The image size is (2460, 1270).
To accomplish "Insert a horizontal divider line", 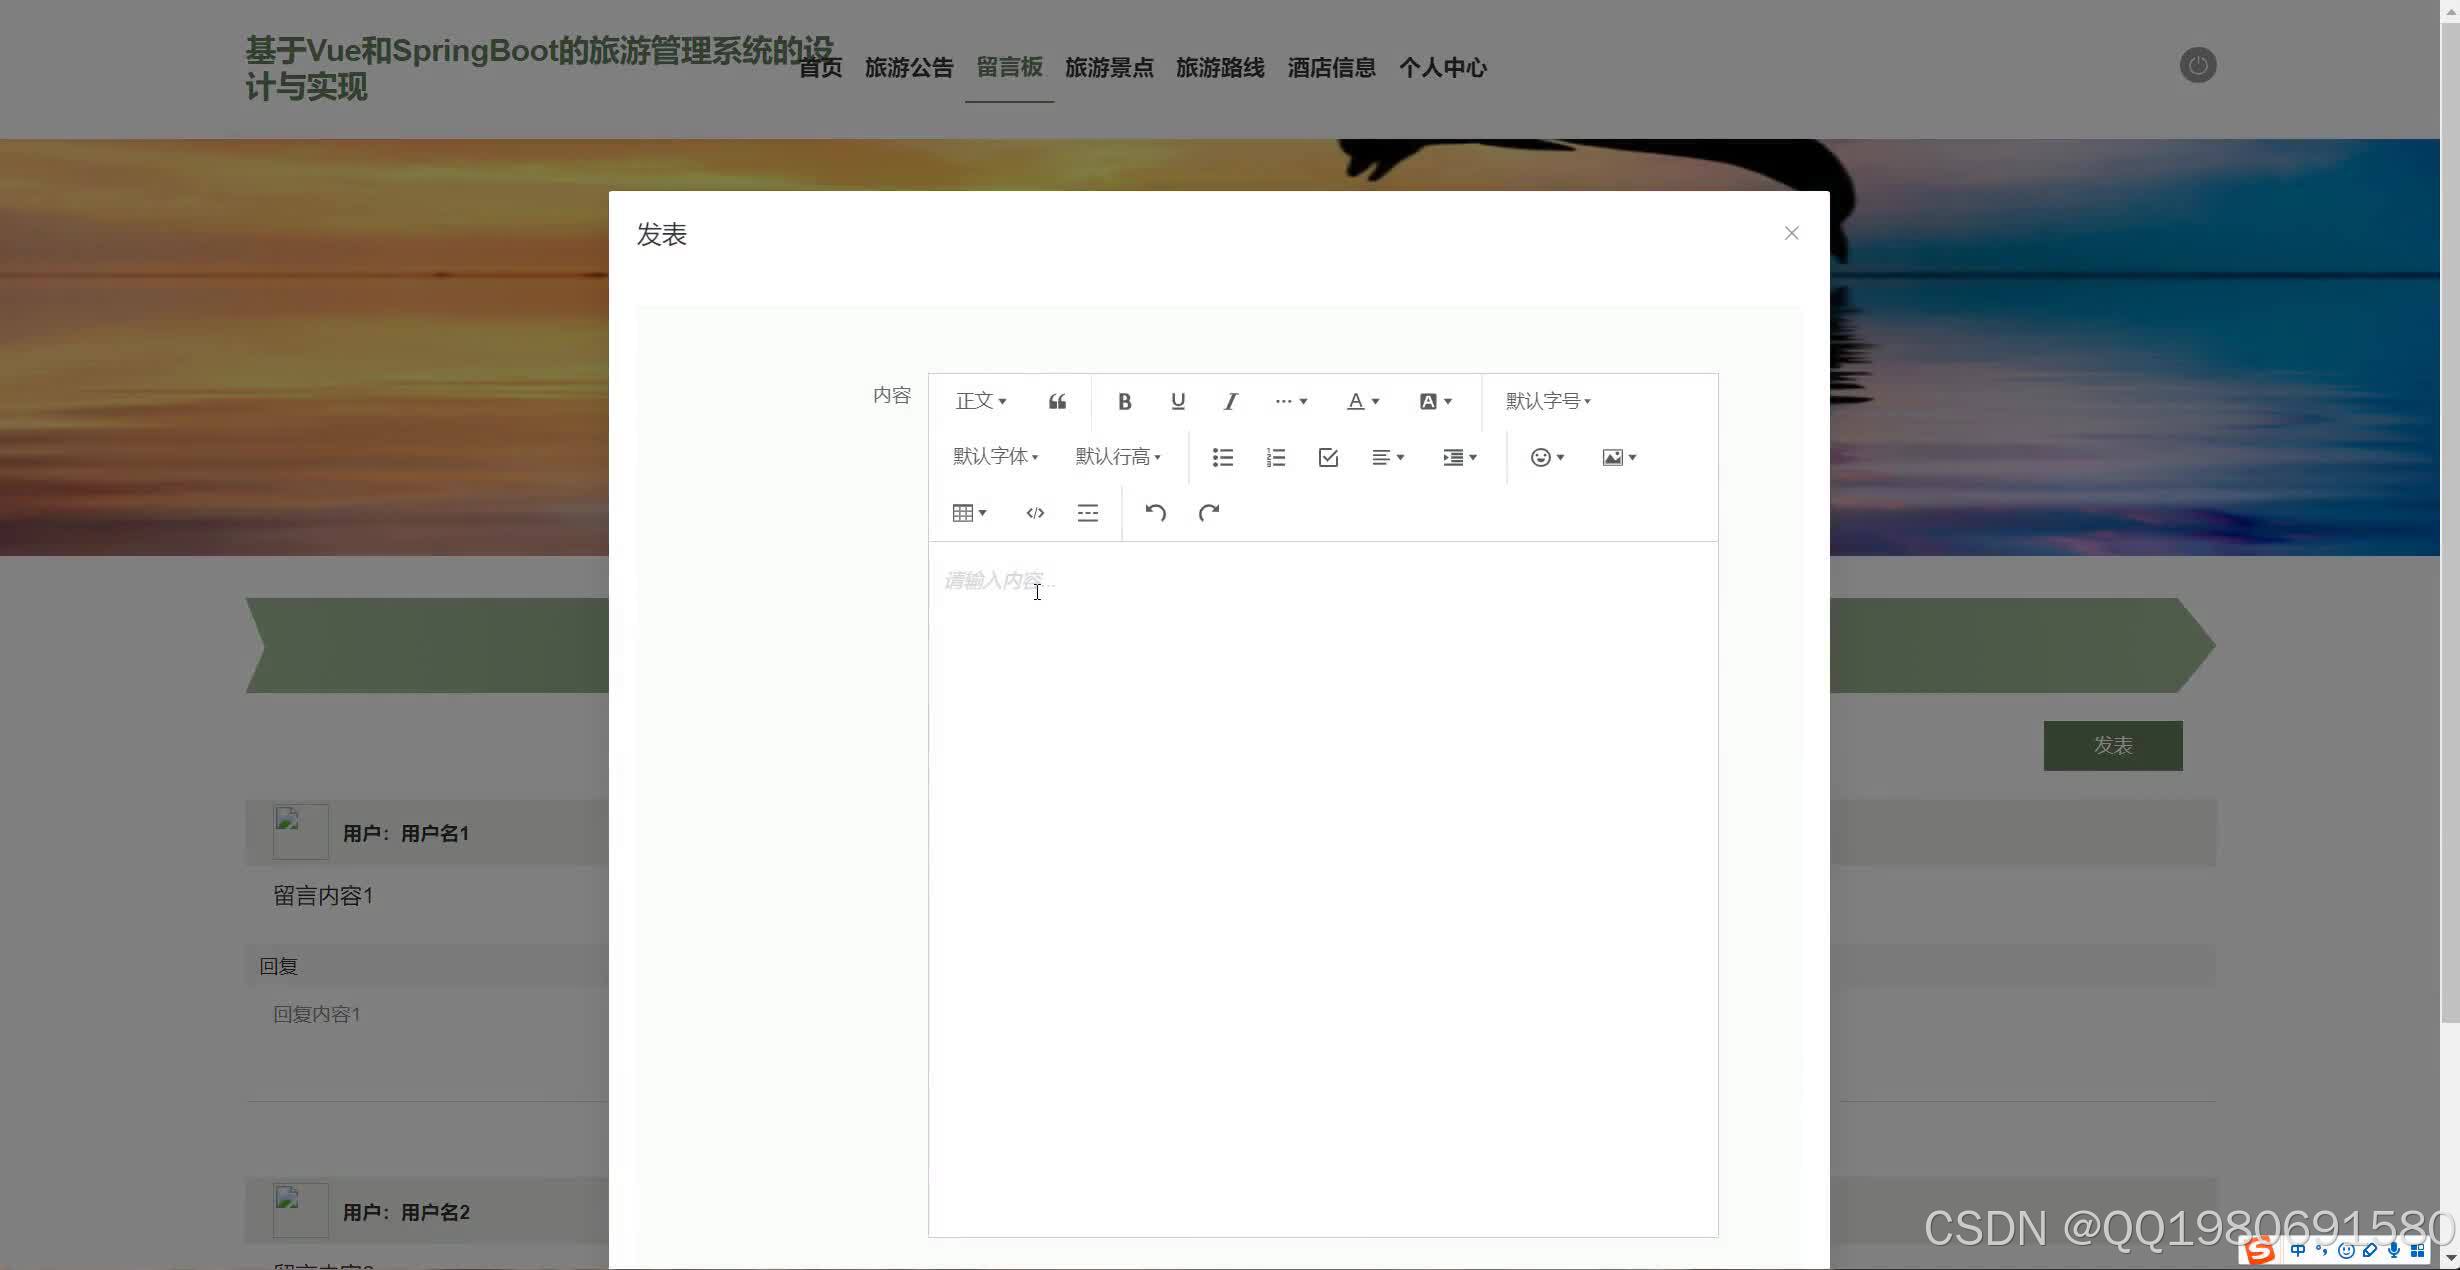I will (x=1087, y=513).
